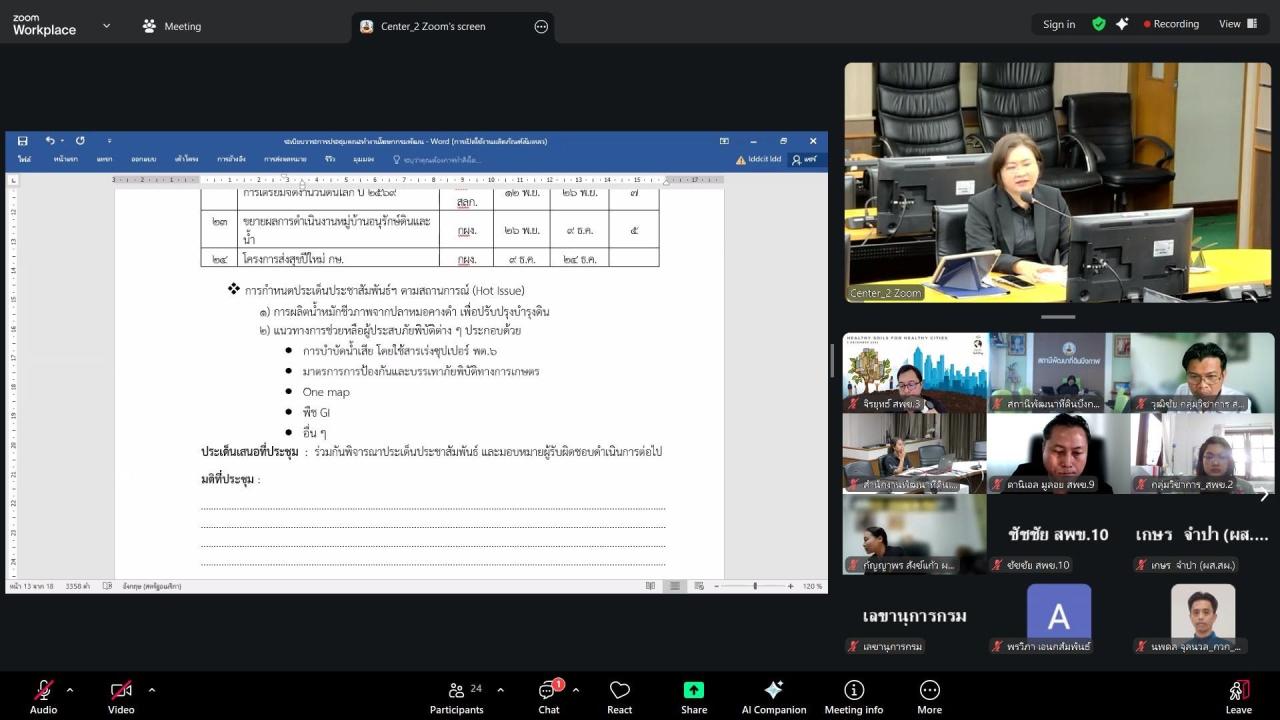Open AI Companion
Image resolution: width=1280 pixels, height=720 pixels.
click(773, 697)
